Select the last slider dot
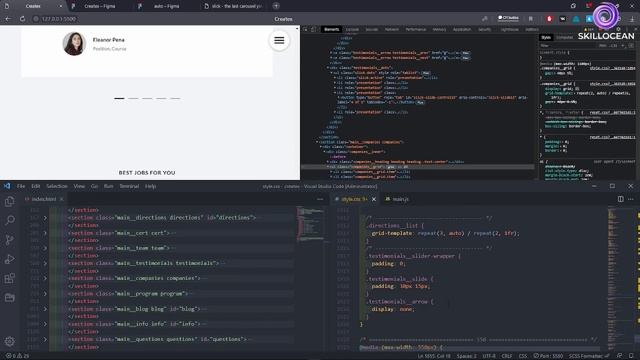Screen dimensions: 640x360 176,98
